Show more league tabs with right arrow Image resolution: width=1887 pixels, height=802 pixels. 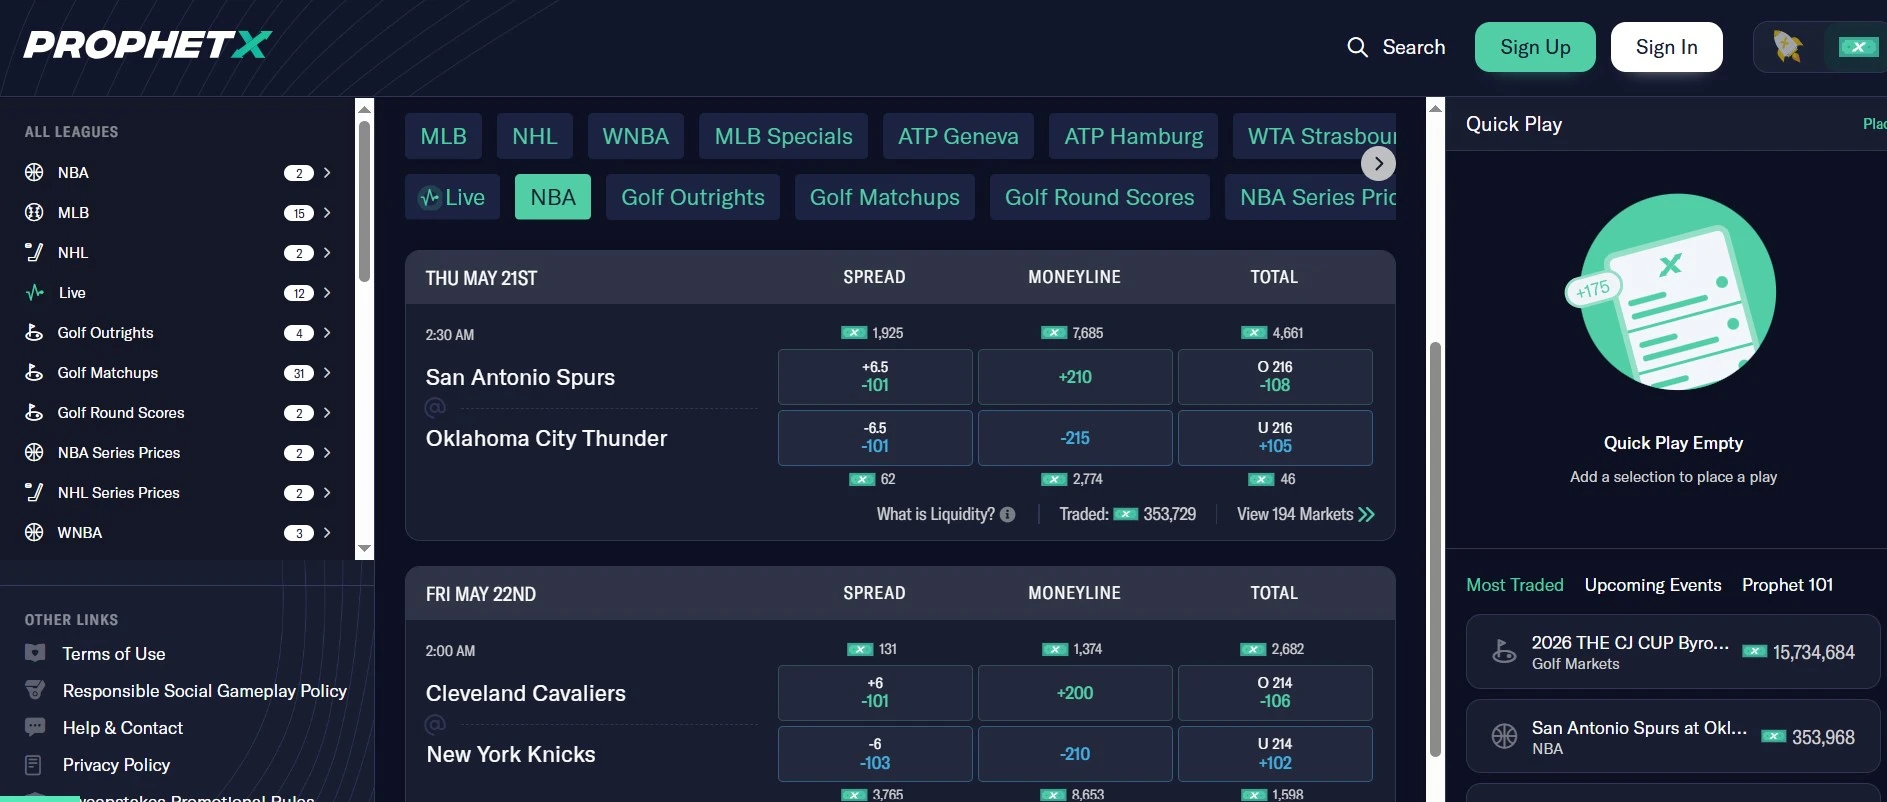tap(1378, 163)
